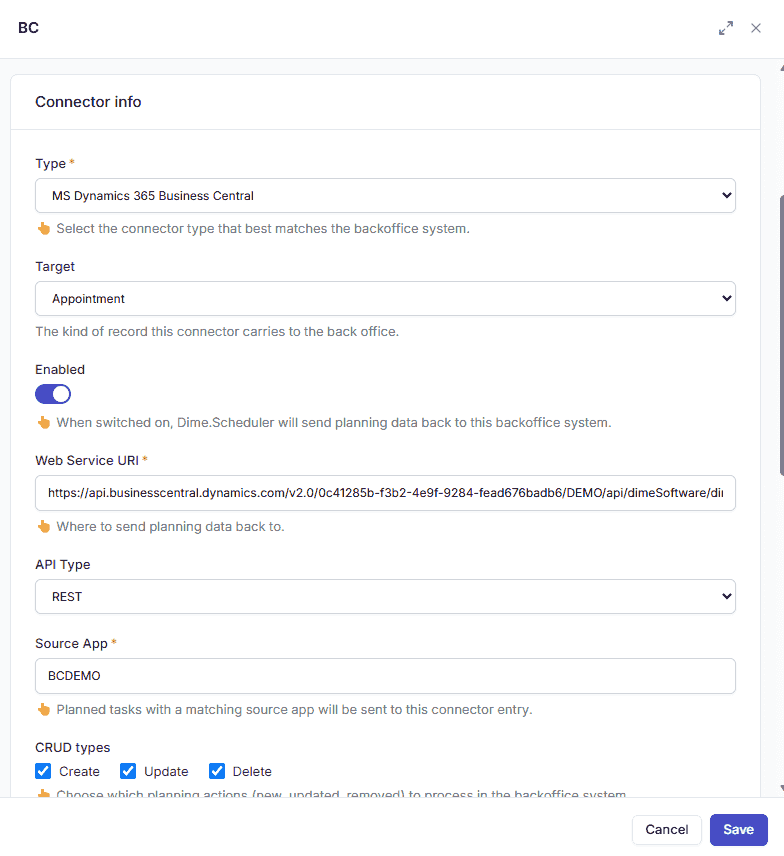Screen dimensions: 784x856
Task: Click the 'Delete' checkbox label
Action: click(x=252, y=771)
